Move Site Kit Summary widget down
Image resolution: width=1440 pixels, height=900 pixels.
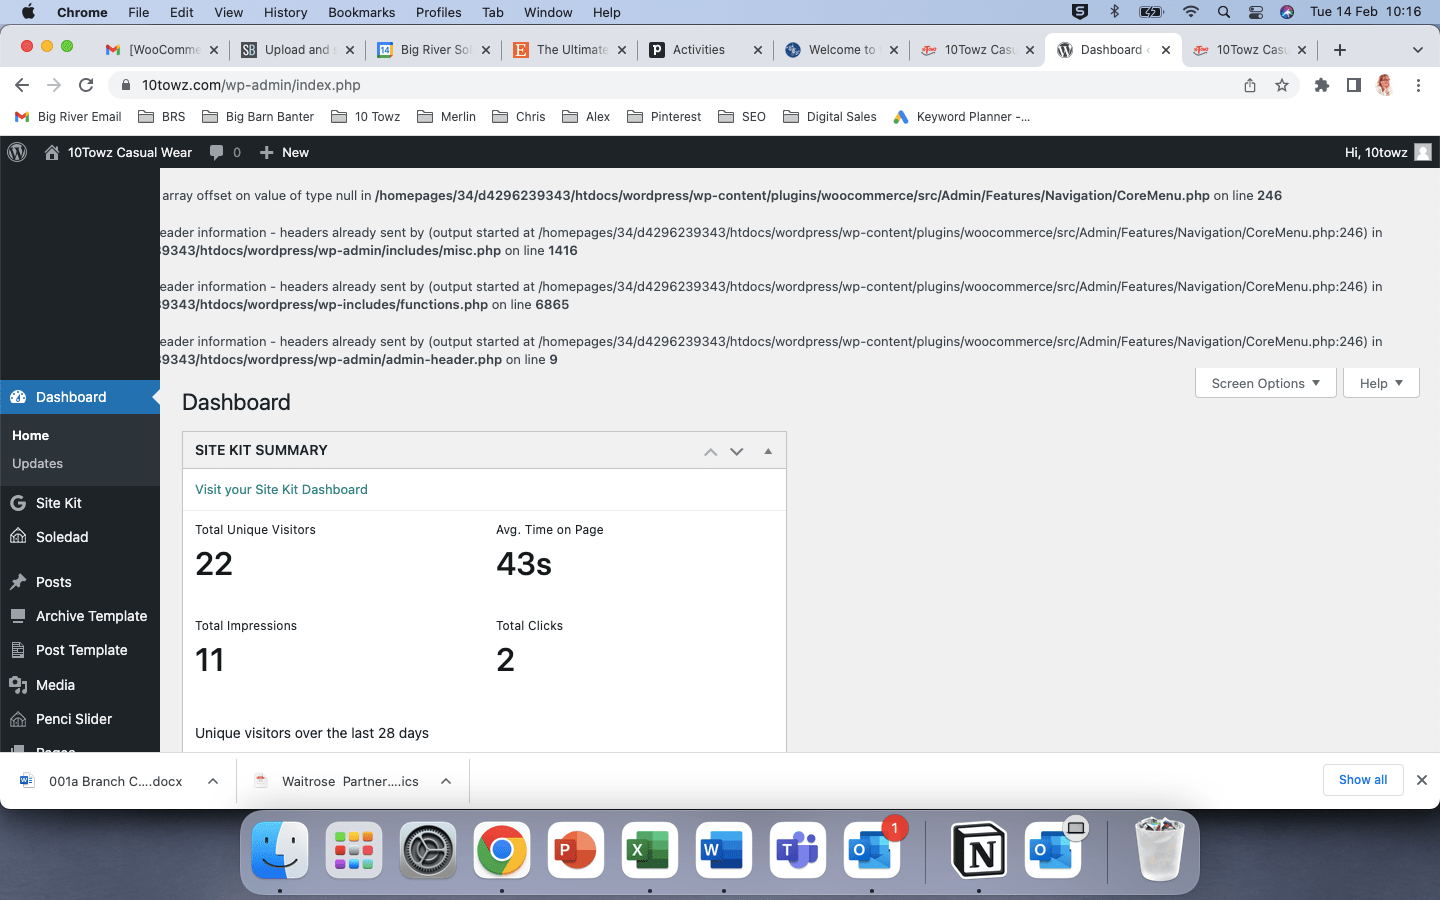737,451
